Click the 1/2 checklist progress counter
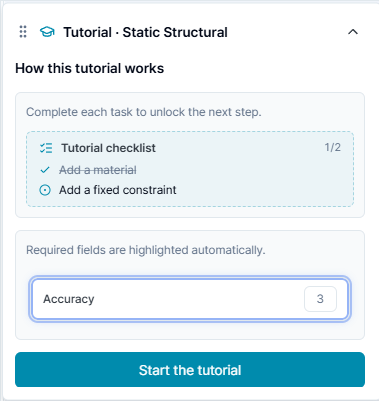Image resolution: width=379 pixels, height=401 pixels. click(332, 147)
